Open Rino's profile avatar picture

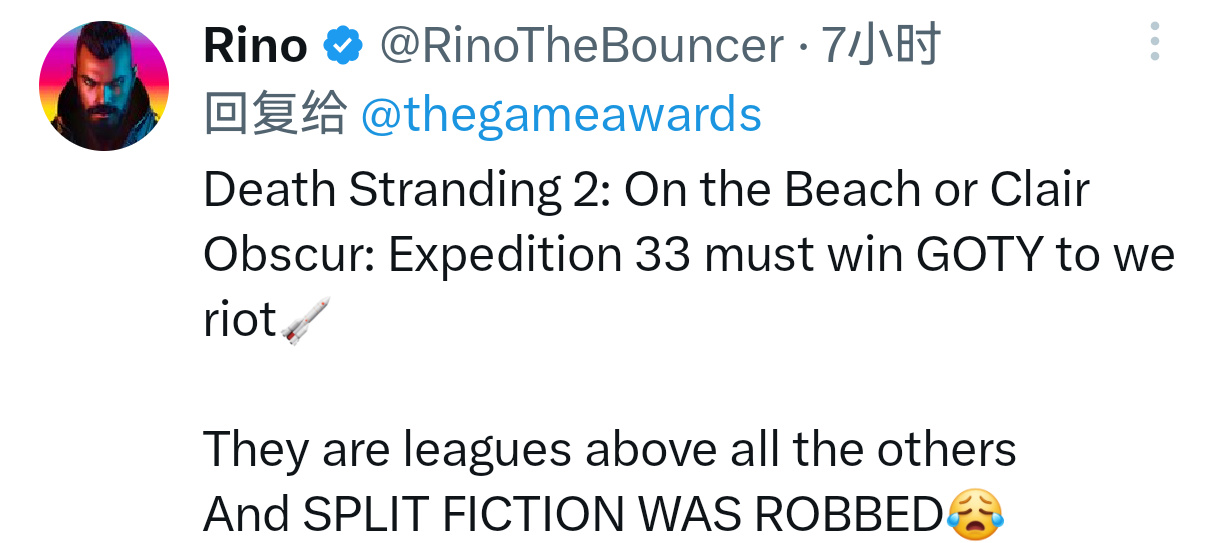tap(104, 86)
